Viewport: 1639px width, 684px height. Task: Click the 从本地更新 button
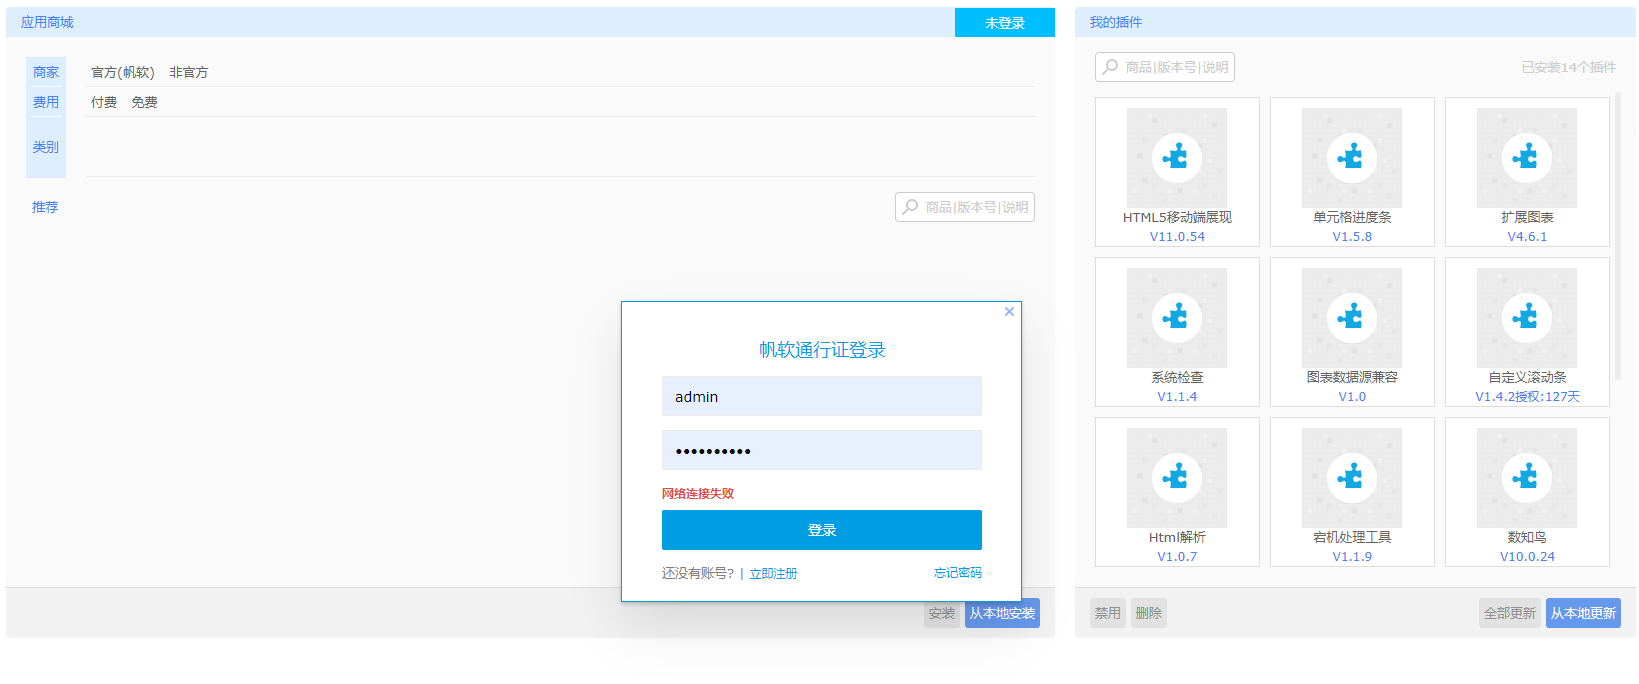tap(1583, 613)
